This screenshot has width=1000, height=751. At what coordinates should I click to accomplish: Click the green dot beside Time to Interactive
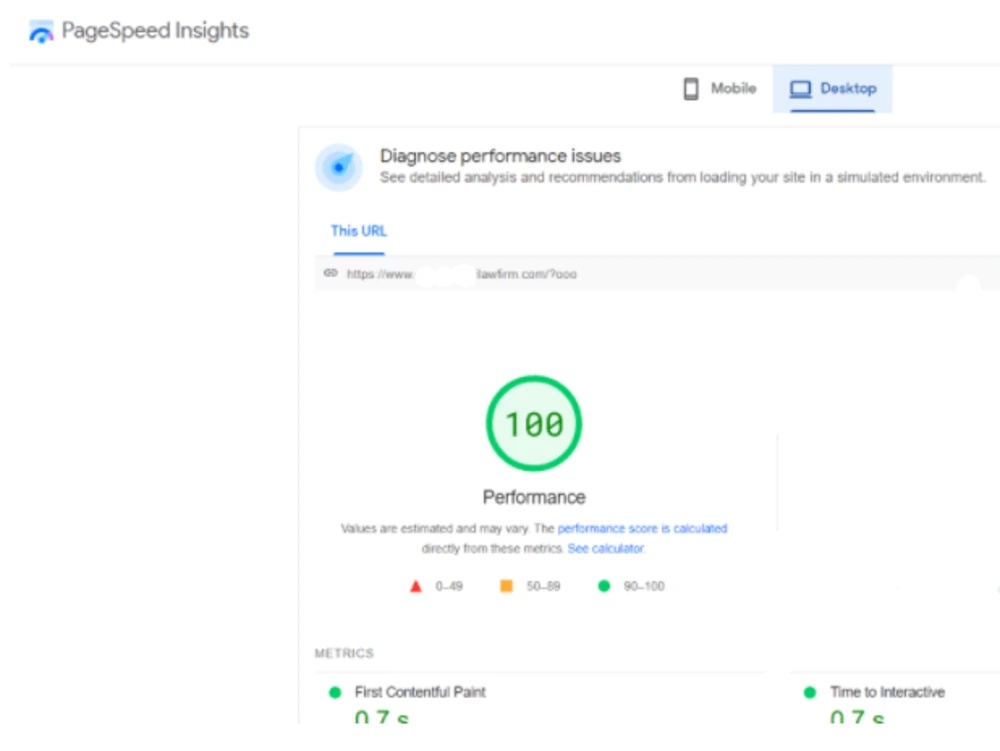point(810,692)
